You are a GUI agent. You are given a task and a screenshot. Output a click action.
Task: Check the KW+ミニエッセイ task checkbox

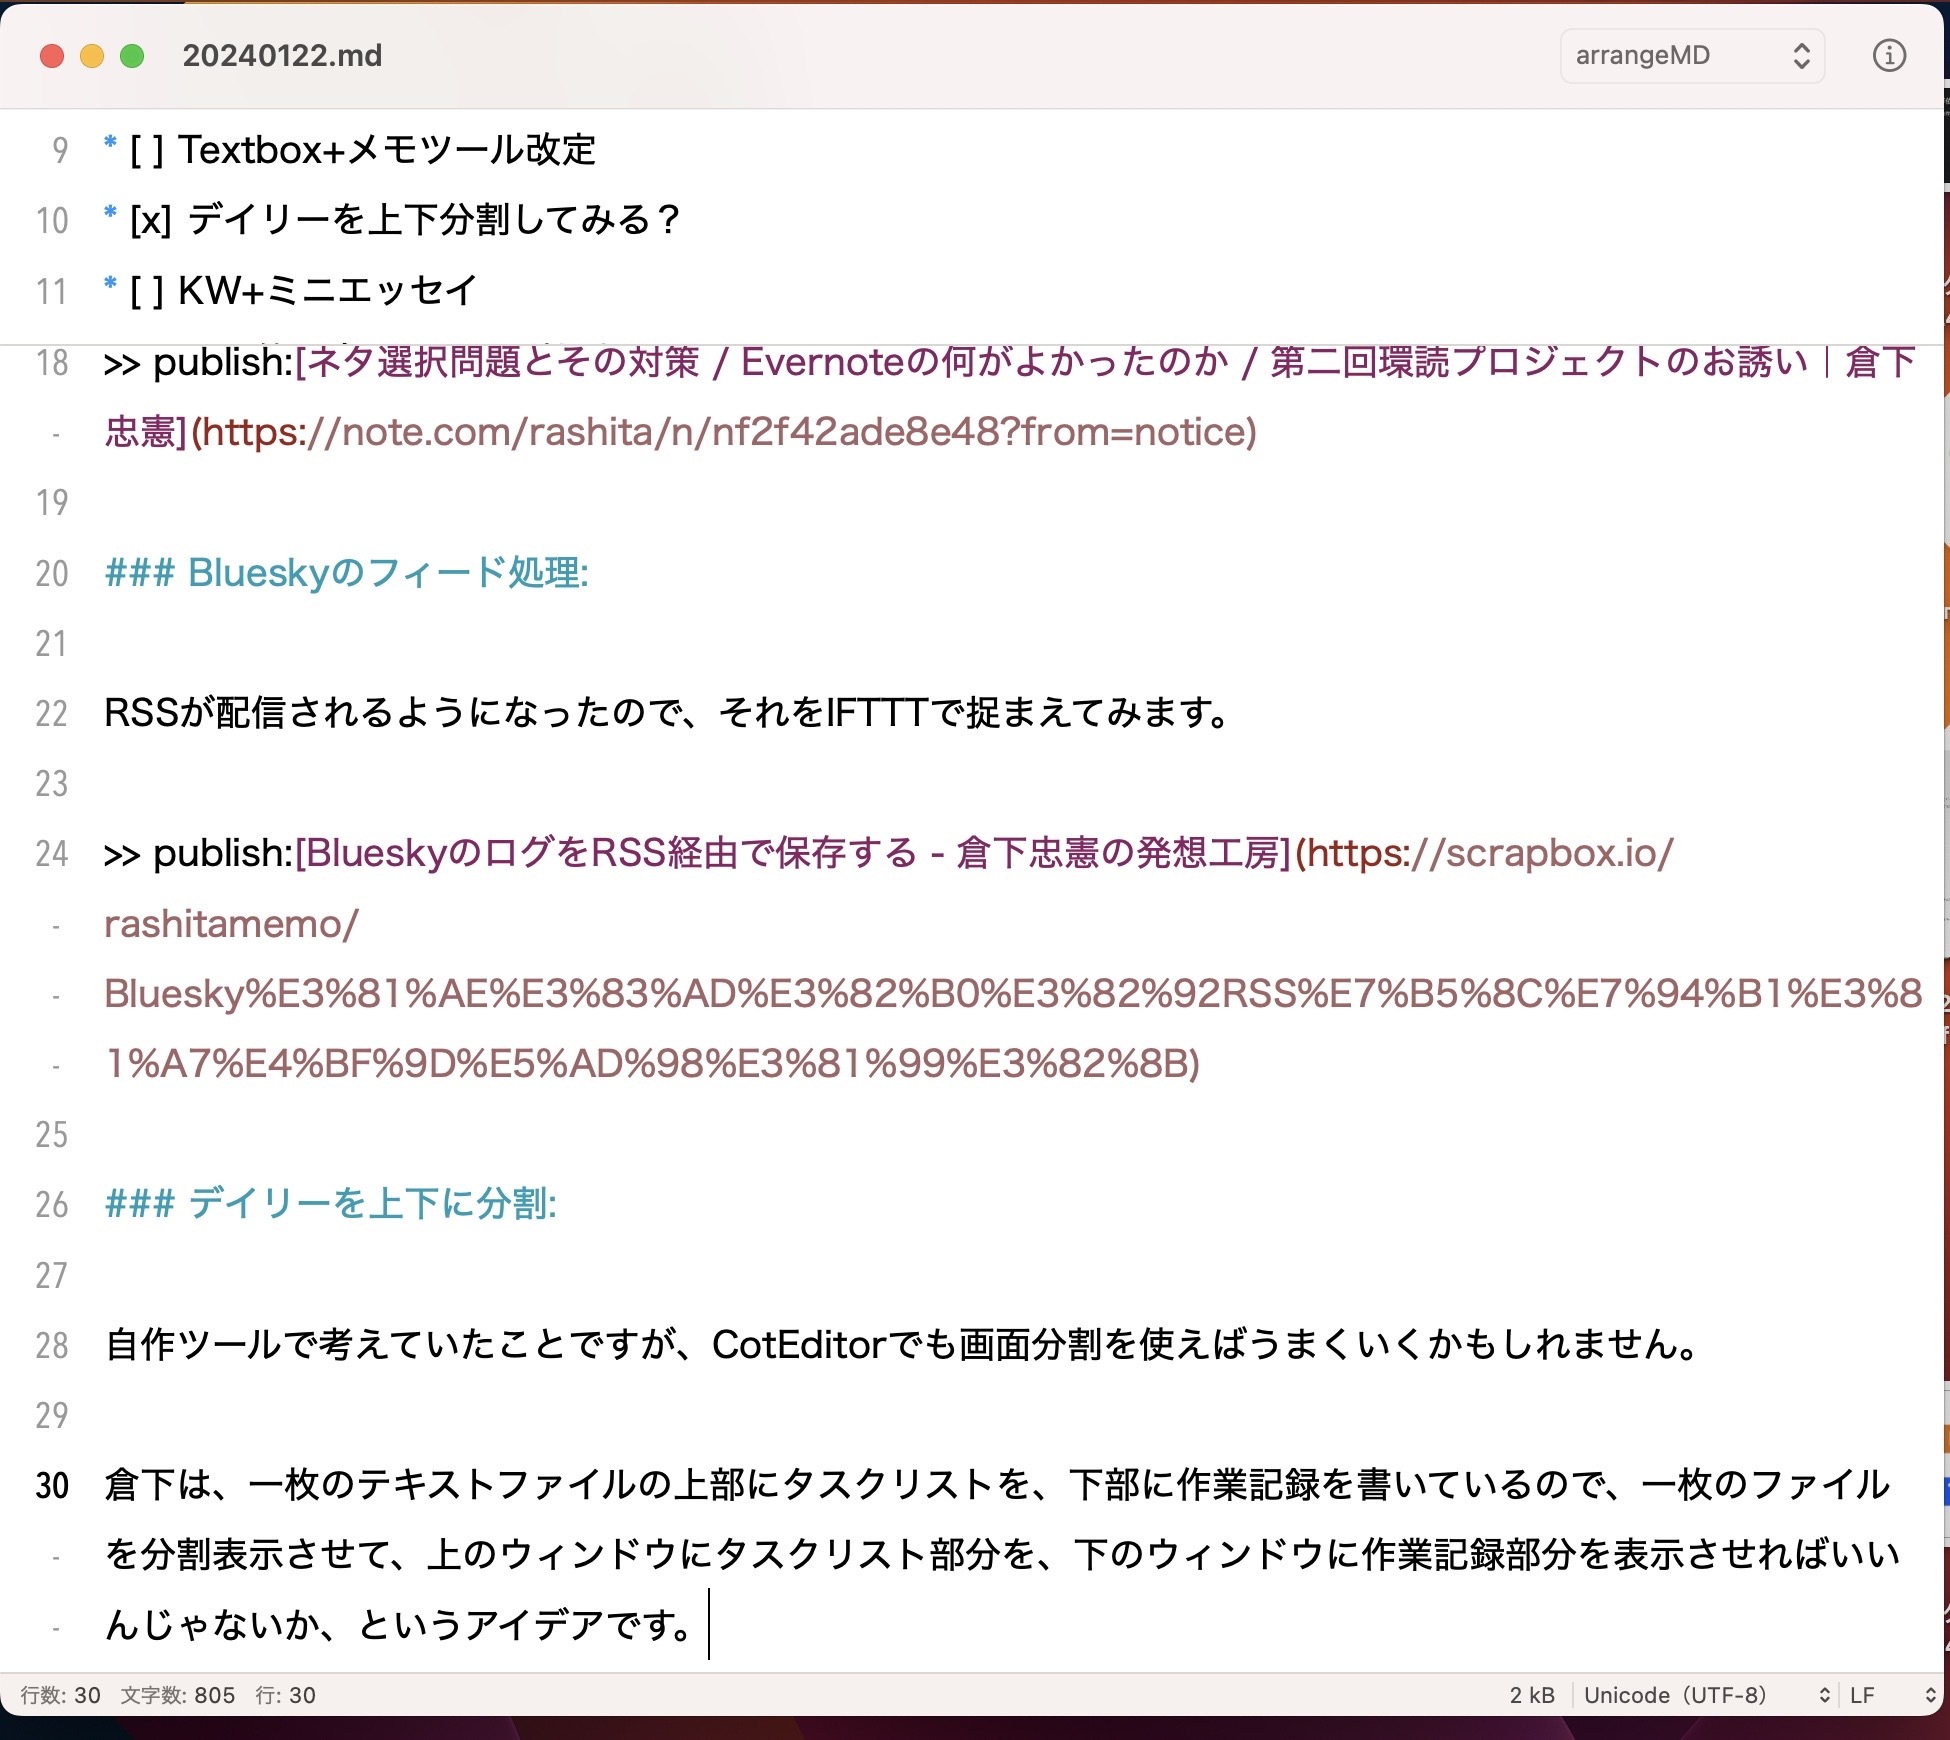[x=148, y=291]
